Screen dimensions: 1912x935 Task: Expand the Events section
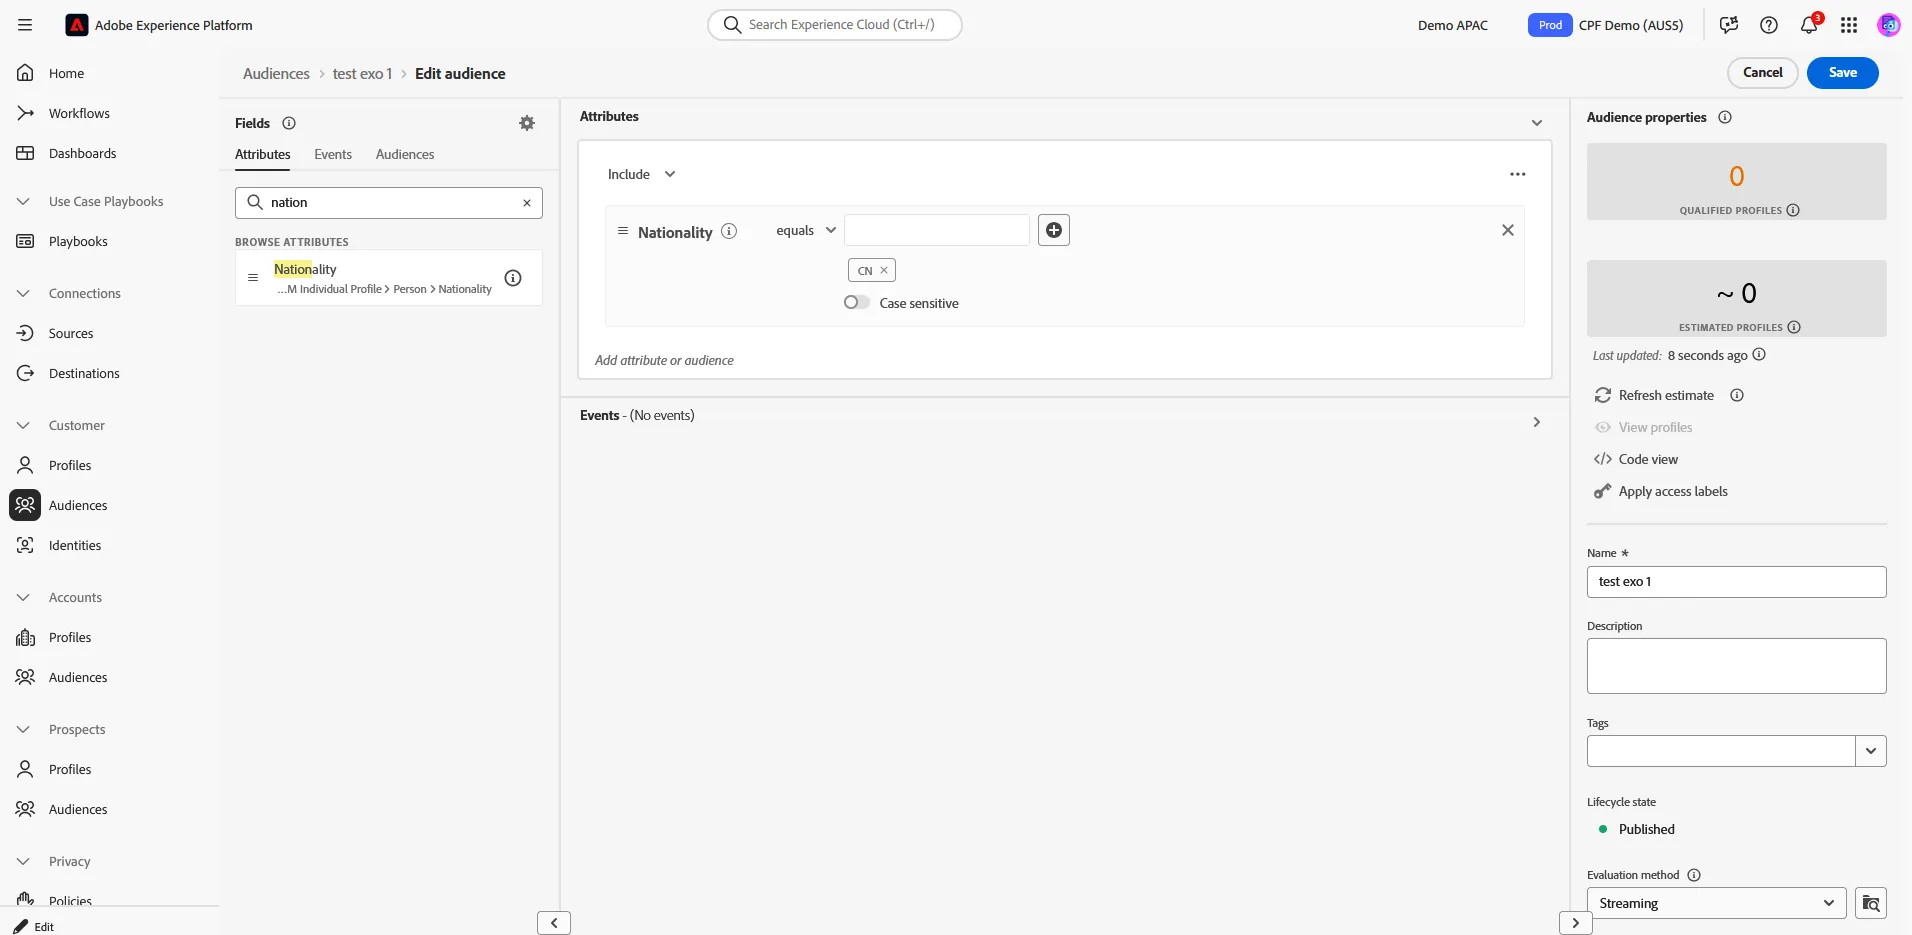point(1537,422)
